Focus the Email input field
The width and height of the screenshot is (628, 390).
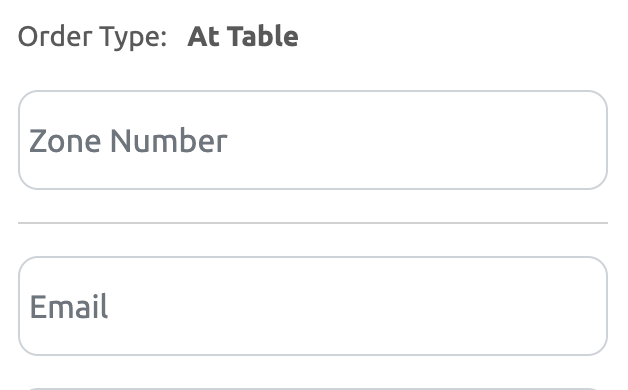point(313,306)
